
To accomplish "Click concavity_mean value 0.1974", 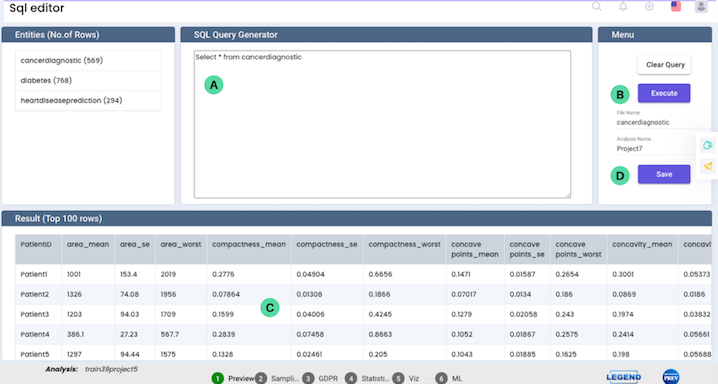I will pyautogui.click(x=623, y=314).
